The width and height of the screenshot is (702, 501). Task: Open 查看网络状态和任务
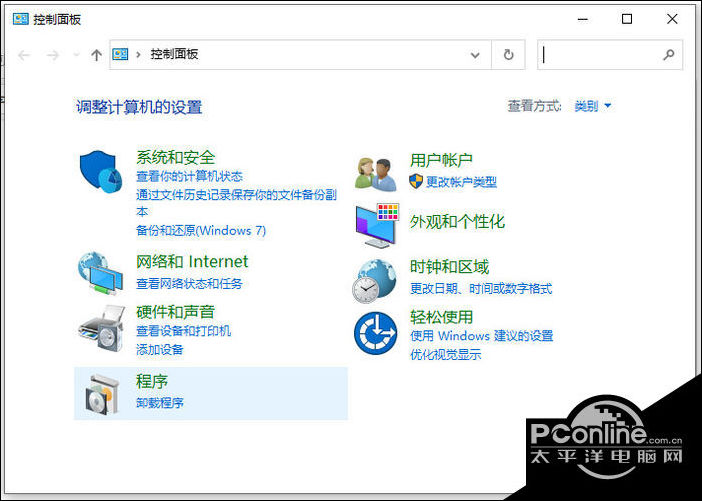point(189,283)
